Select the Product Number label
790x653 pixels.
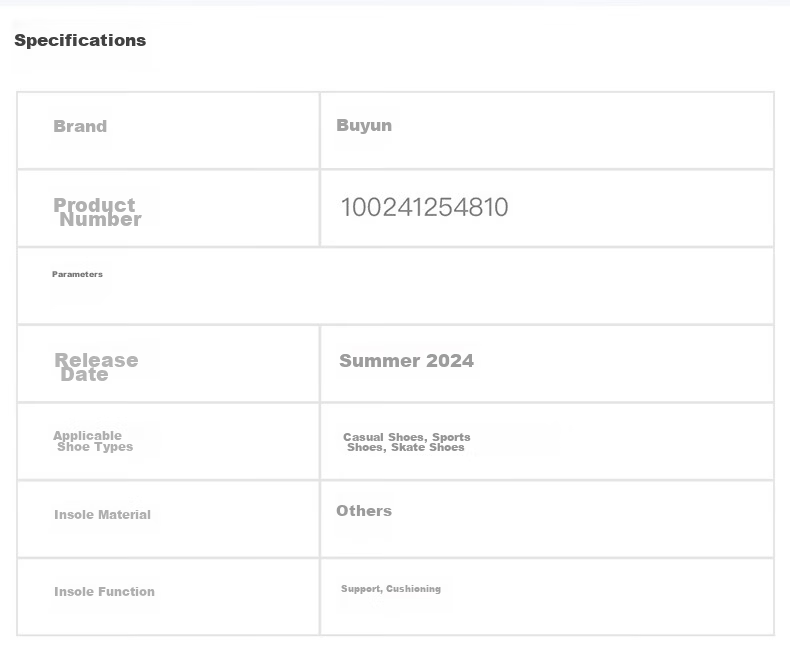pyautogui.click(x=97, y=212)
